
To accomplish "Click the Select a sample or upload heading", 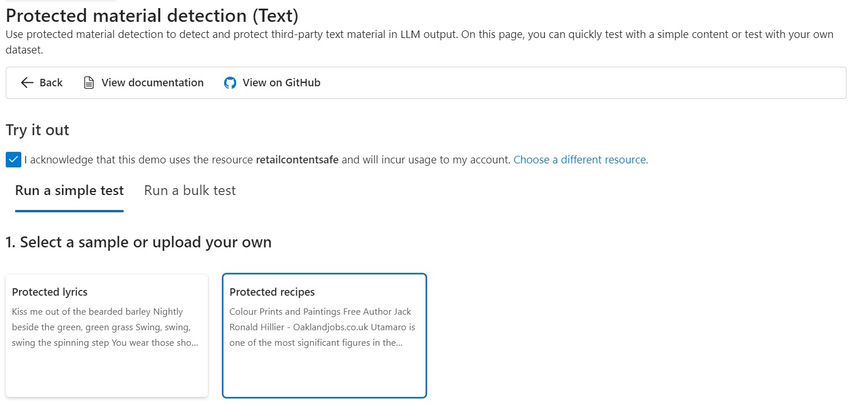I will pos(138,243).
